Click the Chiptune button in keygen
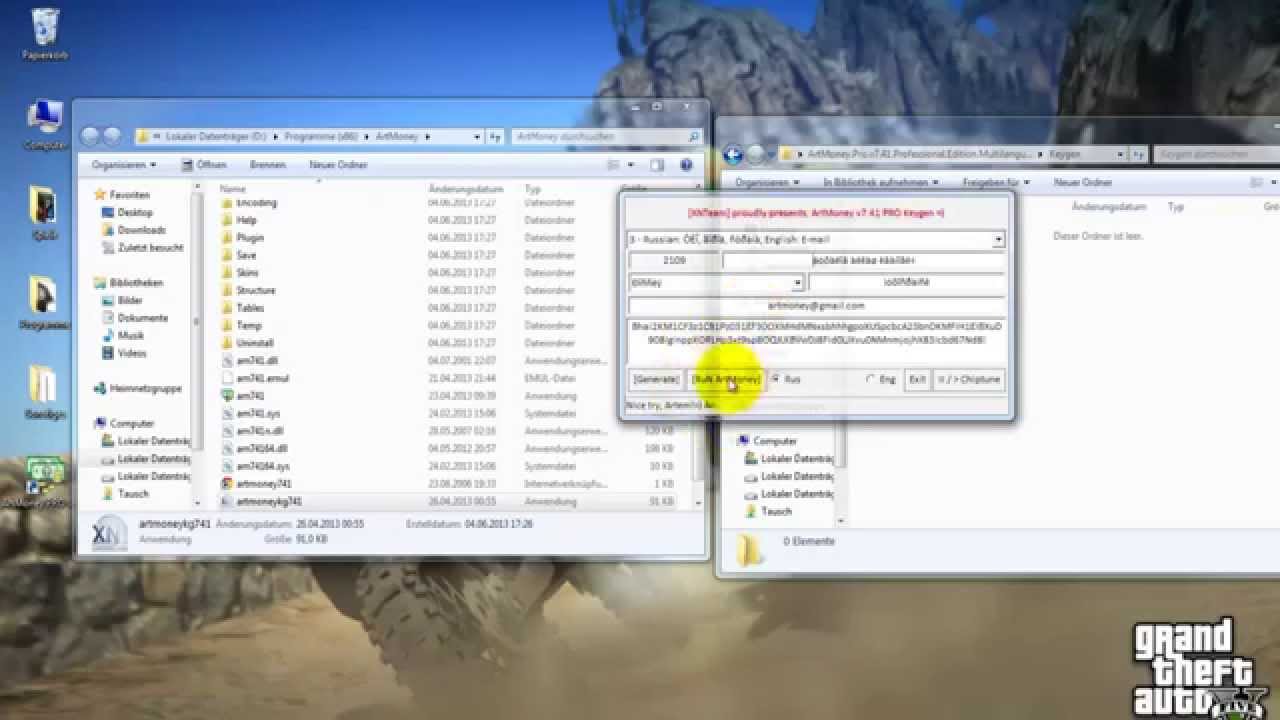1280x720 pixels. [x=968, y=380]
